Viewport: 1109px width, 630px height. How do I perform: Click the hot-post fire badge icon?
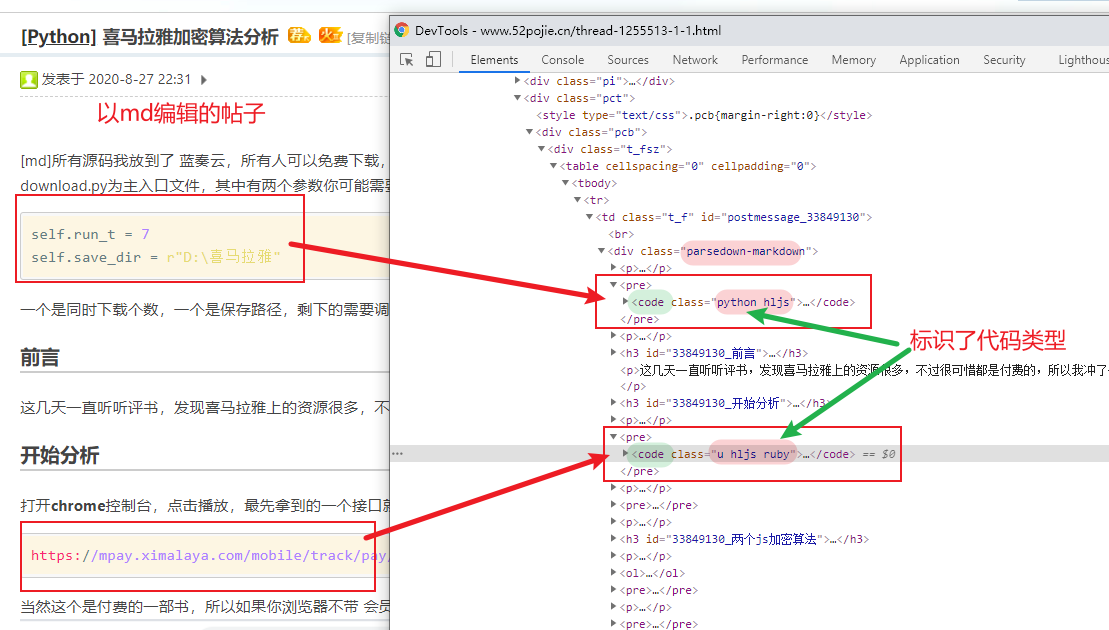tap(330, 35)
